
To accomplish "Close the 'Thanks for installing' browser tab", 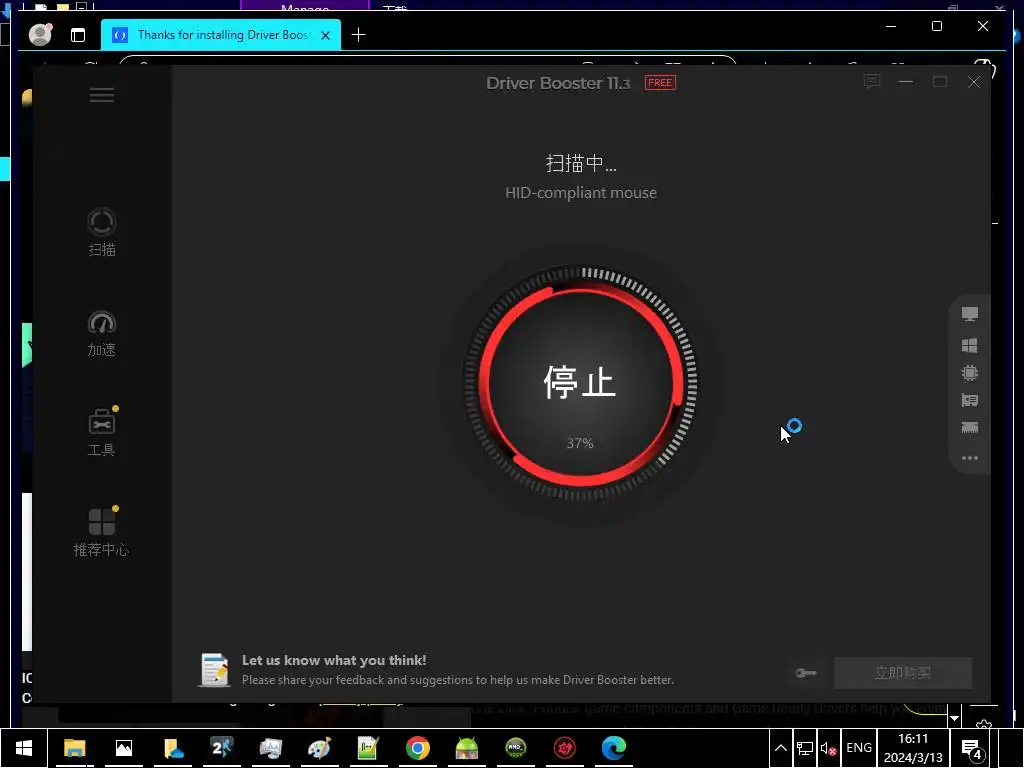I will coord(325,35).
